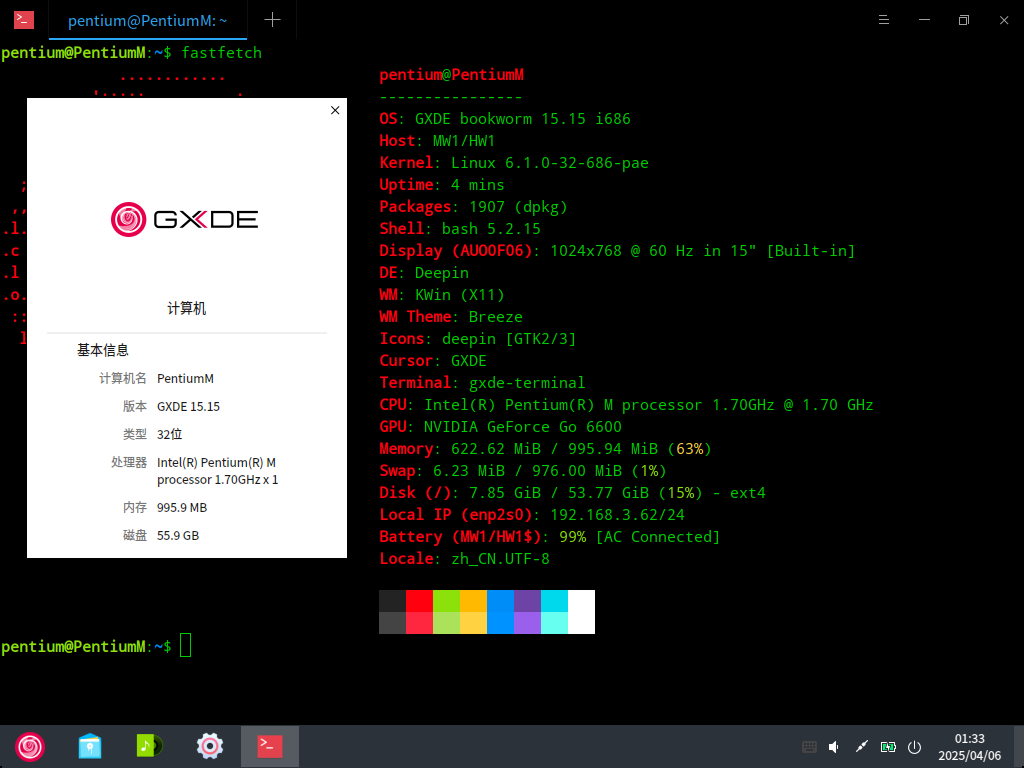Viewport: 1024px width, 768px height.
Task: Open the on-screen keyboard tray icon
Action: point(809,746)
